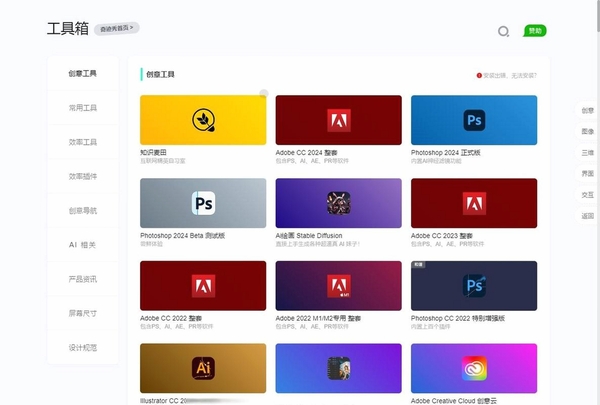Open the Adobe CC 2023 整套 title
Screen dimensions: 600x405
point(442,235)
